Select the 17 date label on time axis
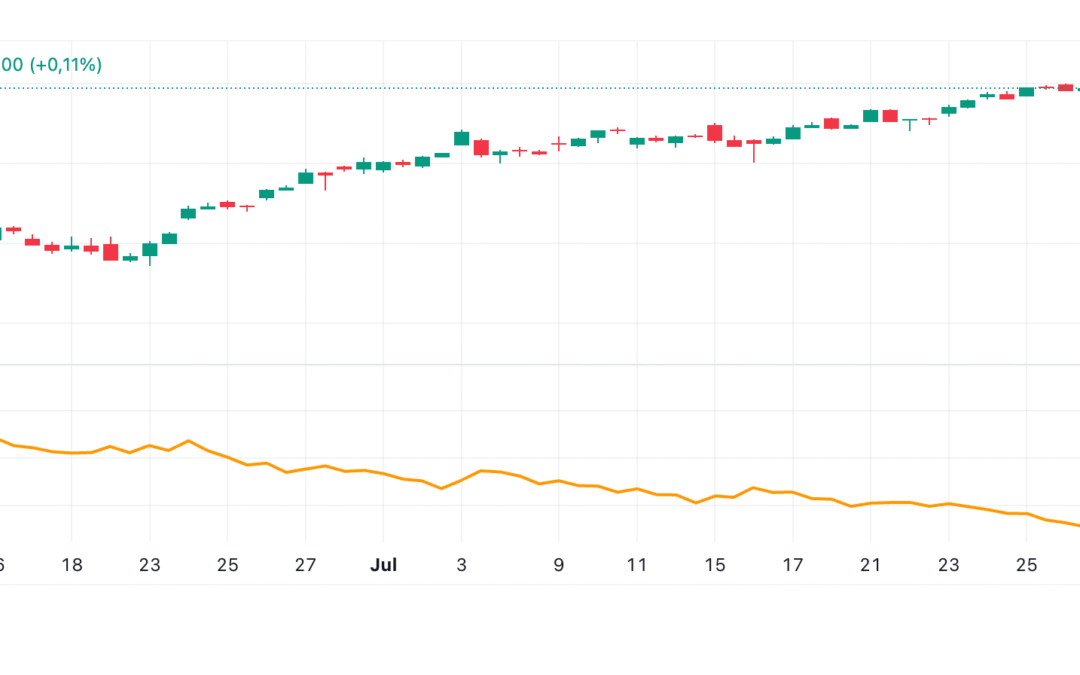Viewport: 1080px width, 675px height. [x=793, y=565]
